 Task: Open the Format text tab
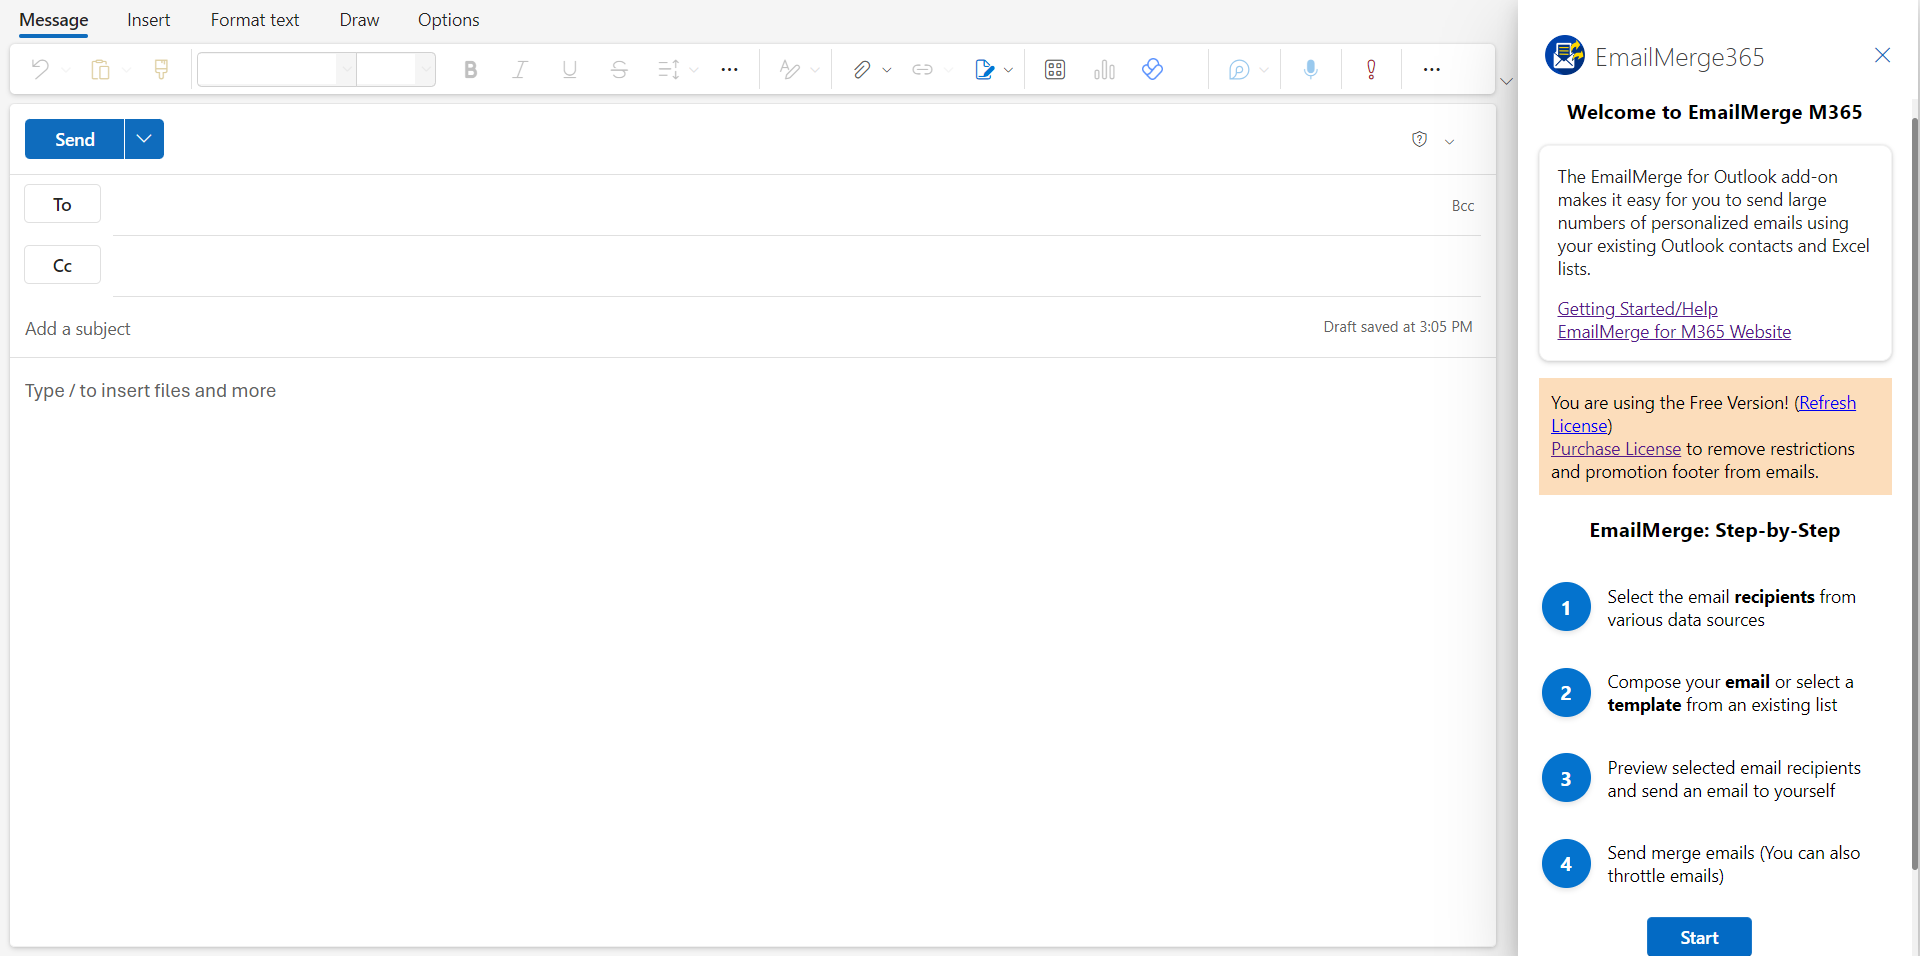coord(255,20)
